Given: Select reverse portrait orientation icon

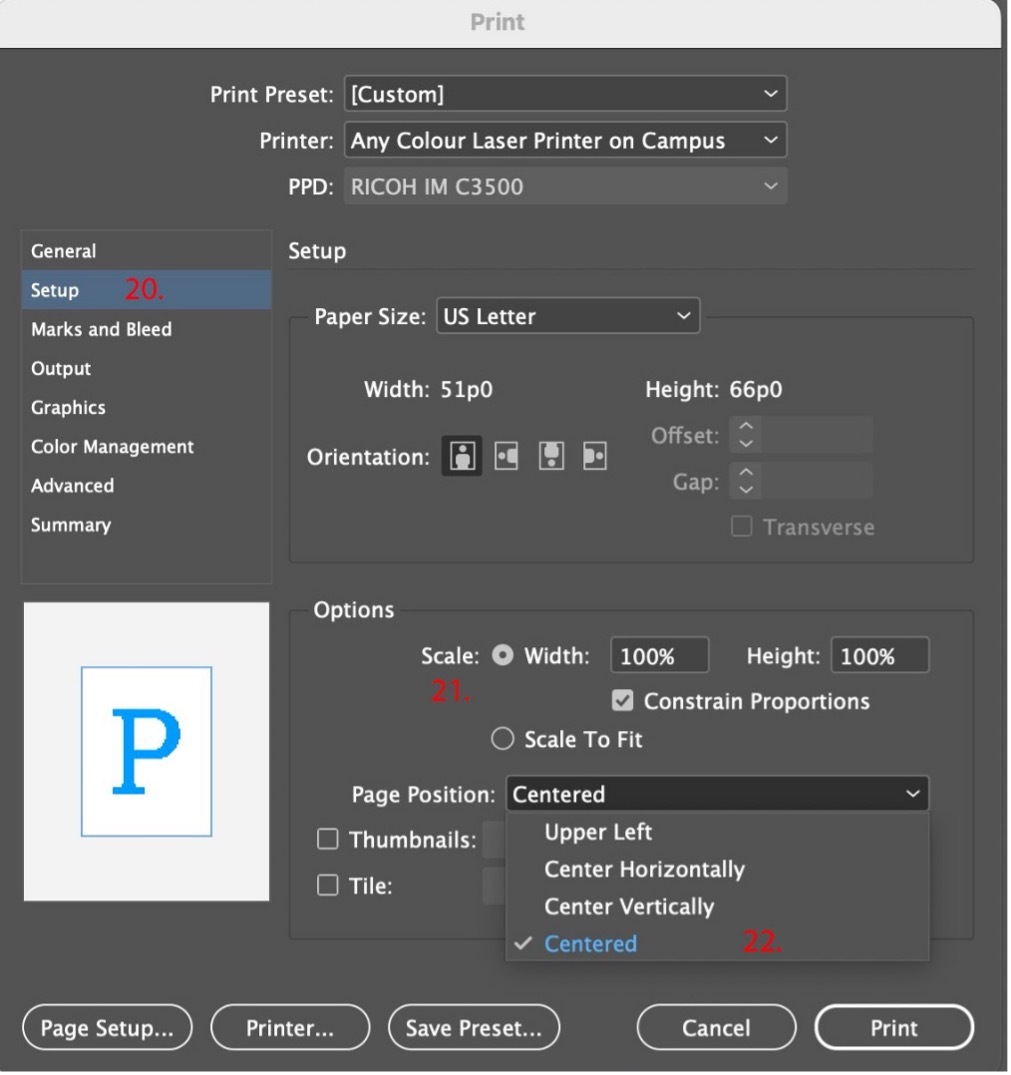Looking at the screenshot, I should [552, 457].
